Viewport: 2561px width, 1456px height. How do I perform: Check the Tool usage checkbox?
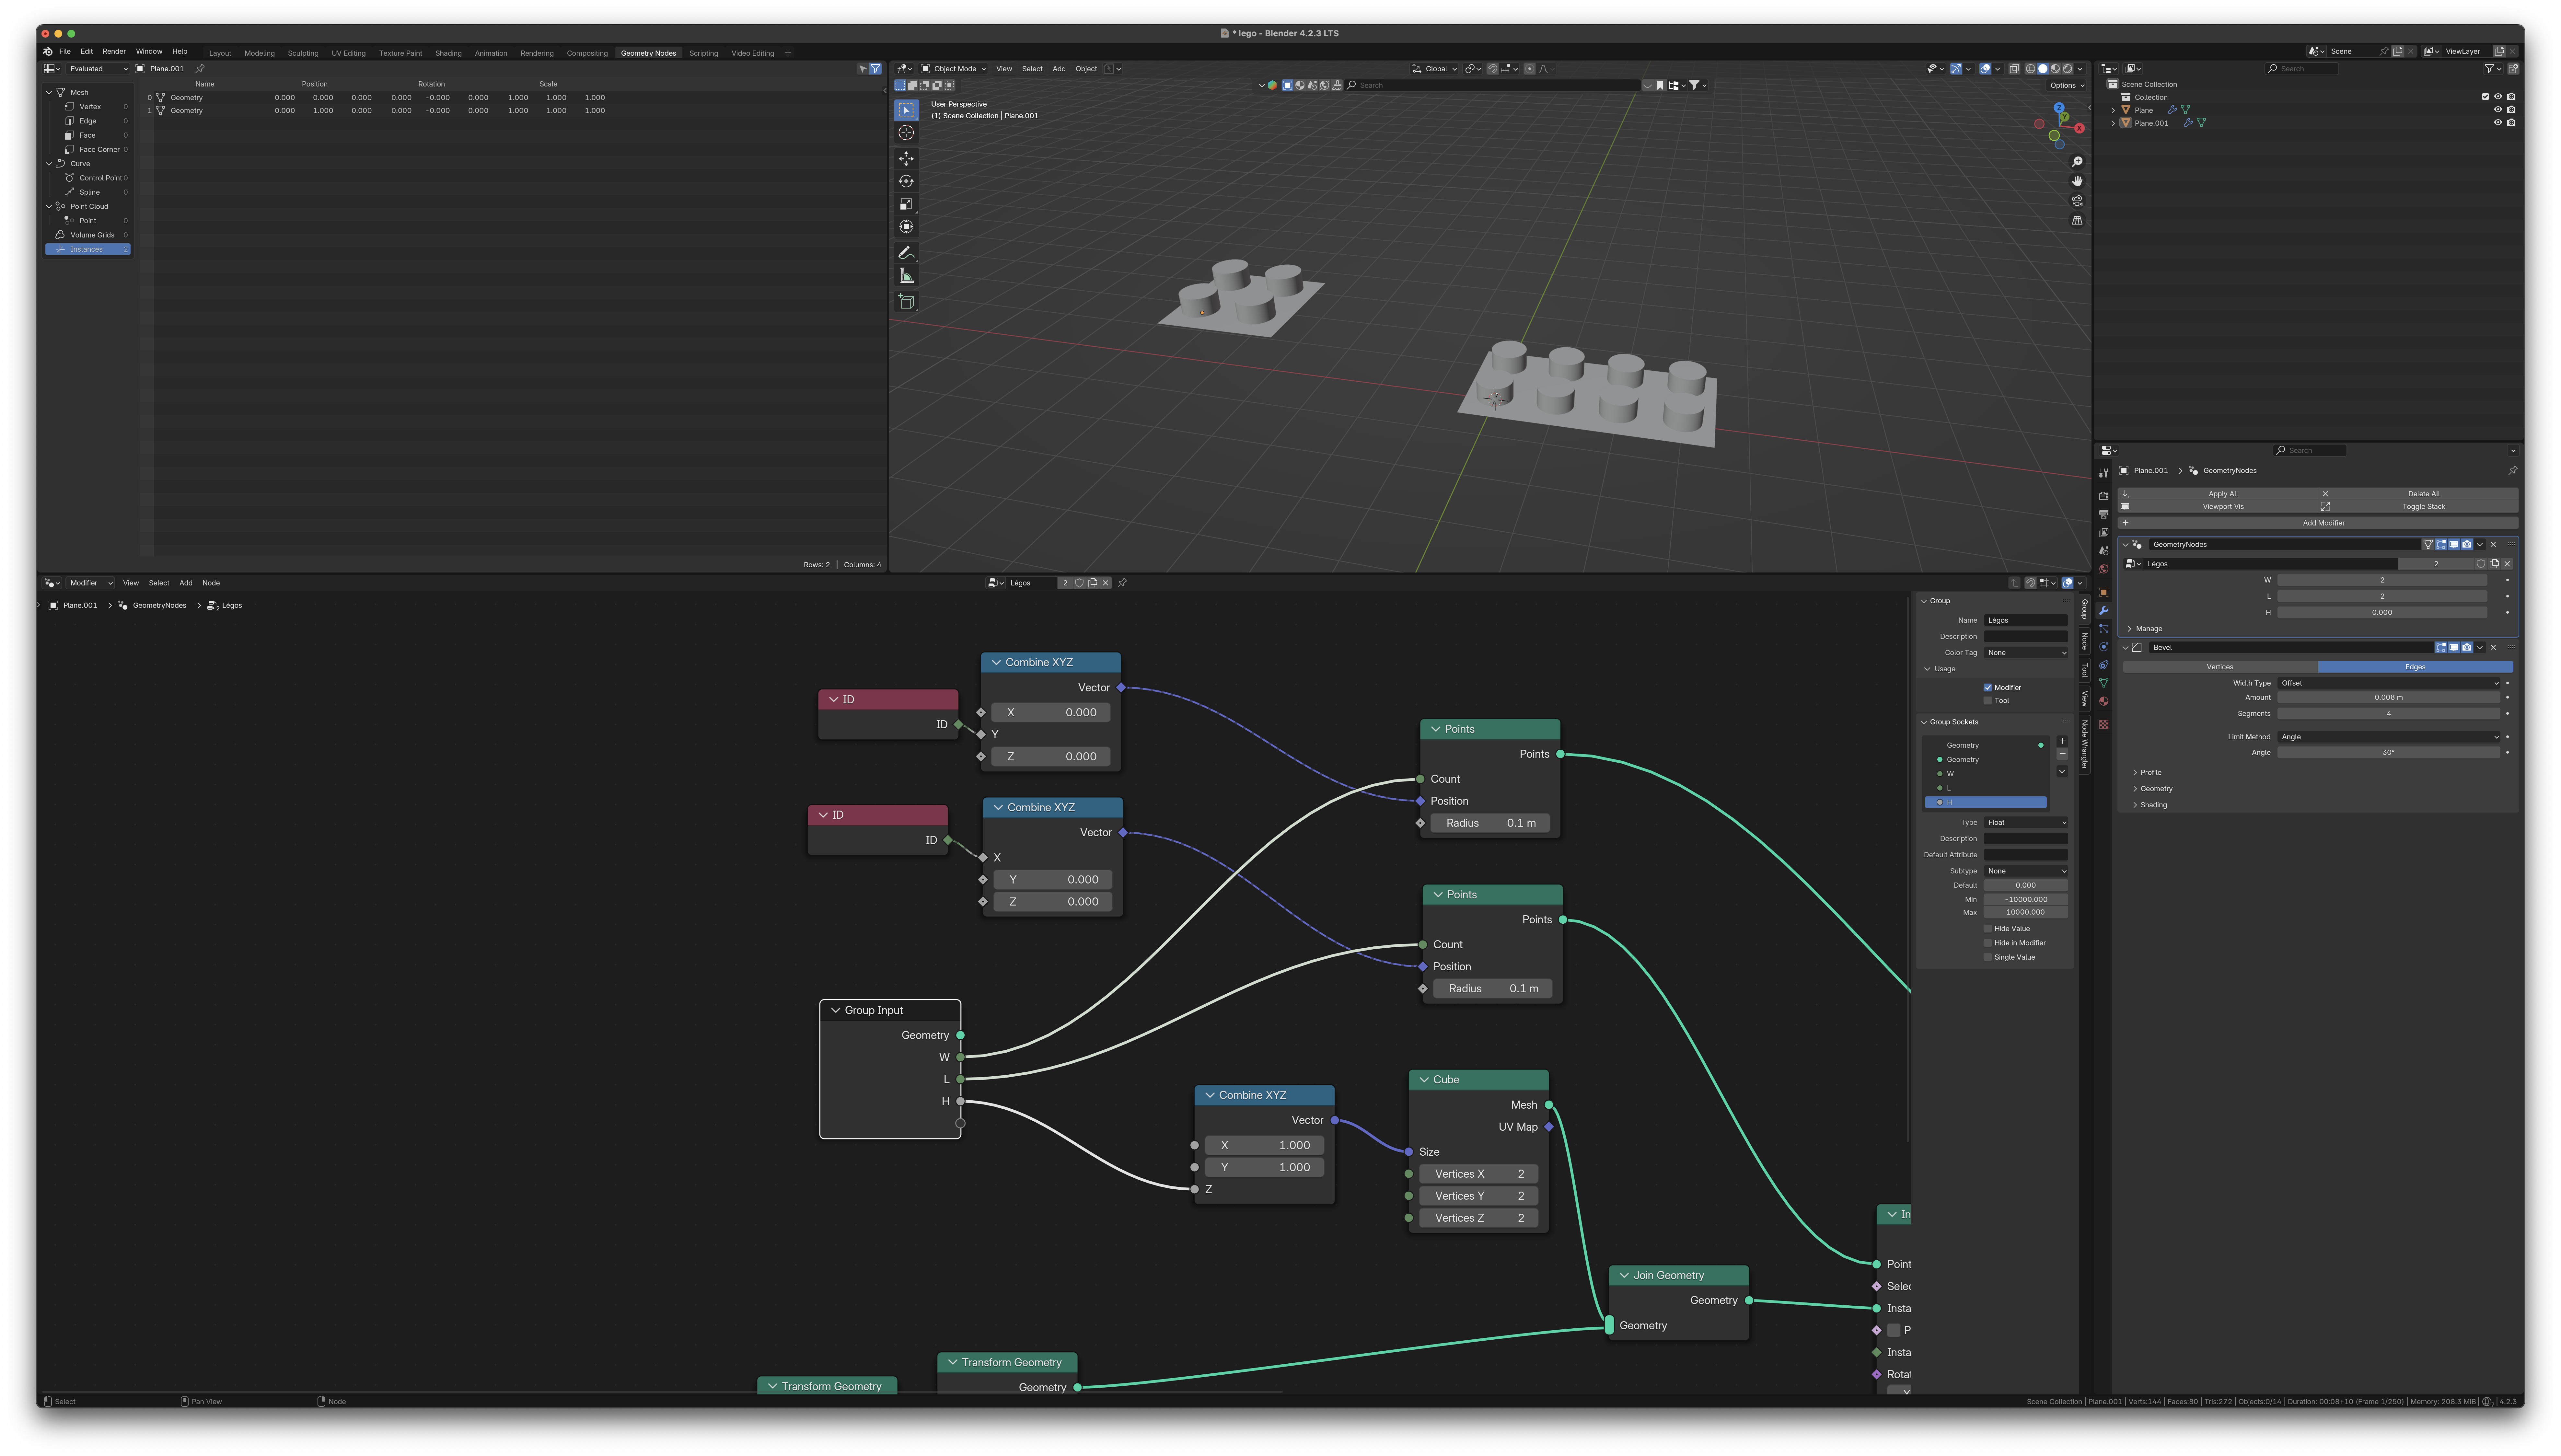coord(1988,701)
